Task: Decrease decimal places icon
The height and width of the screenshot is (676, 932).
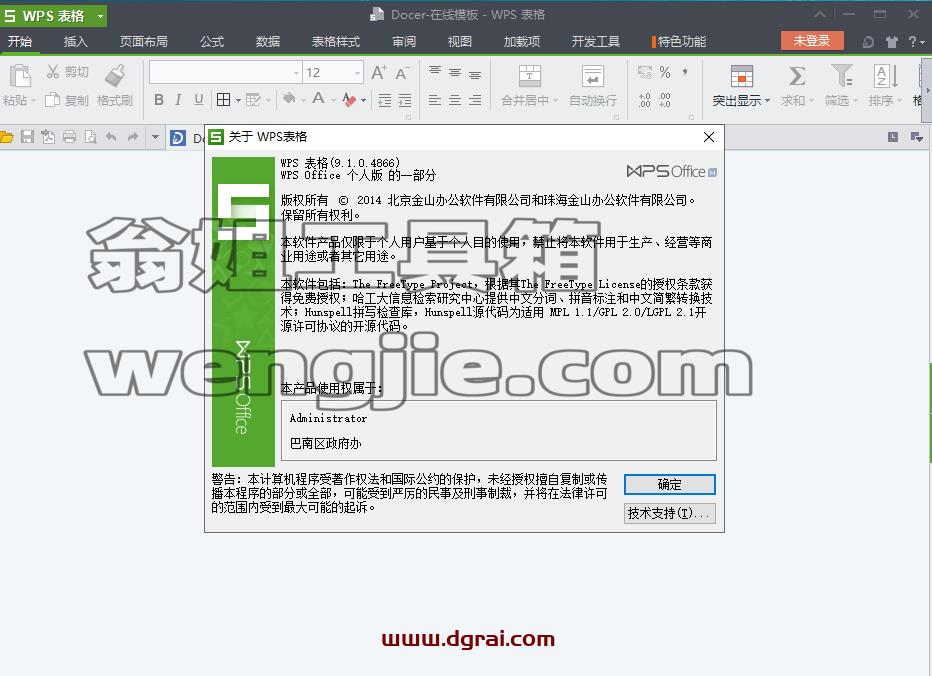Action: coord(665,100)
